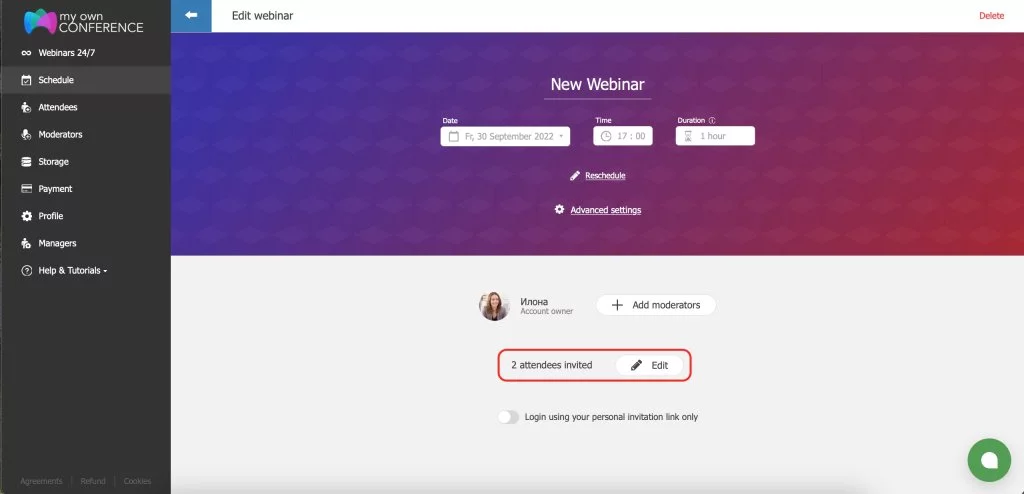Click Edit for invited attendees
The image size is (1024, 494).
pos(649,365)
